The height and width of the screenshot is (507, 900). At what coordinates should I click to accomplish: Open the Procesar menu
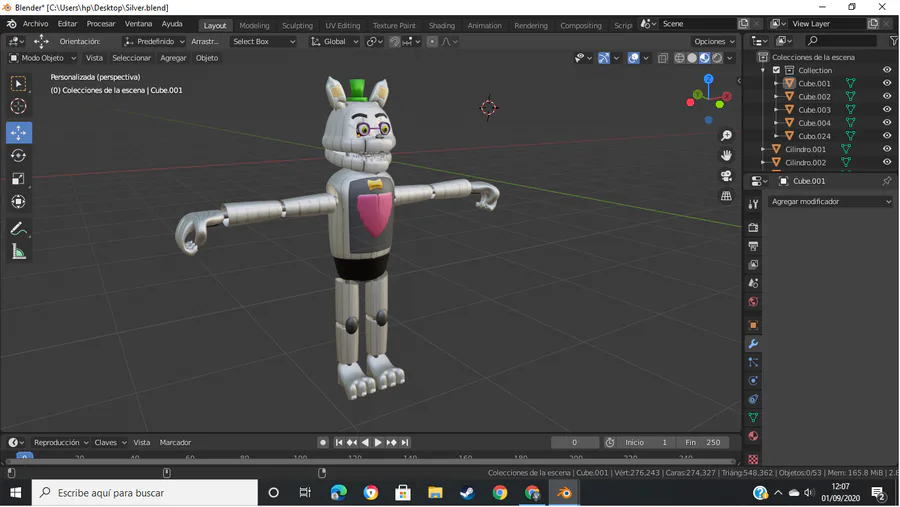coord(101,24)
